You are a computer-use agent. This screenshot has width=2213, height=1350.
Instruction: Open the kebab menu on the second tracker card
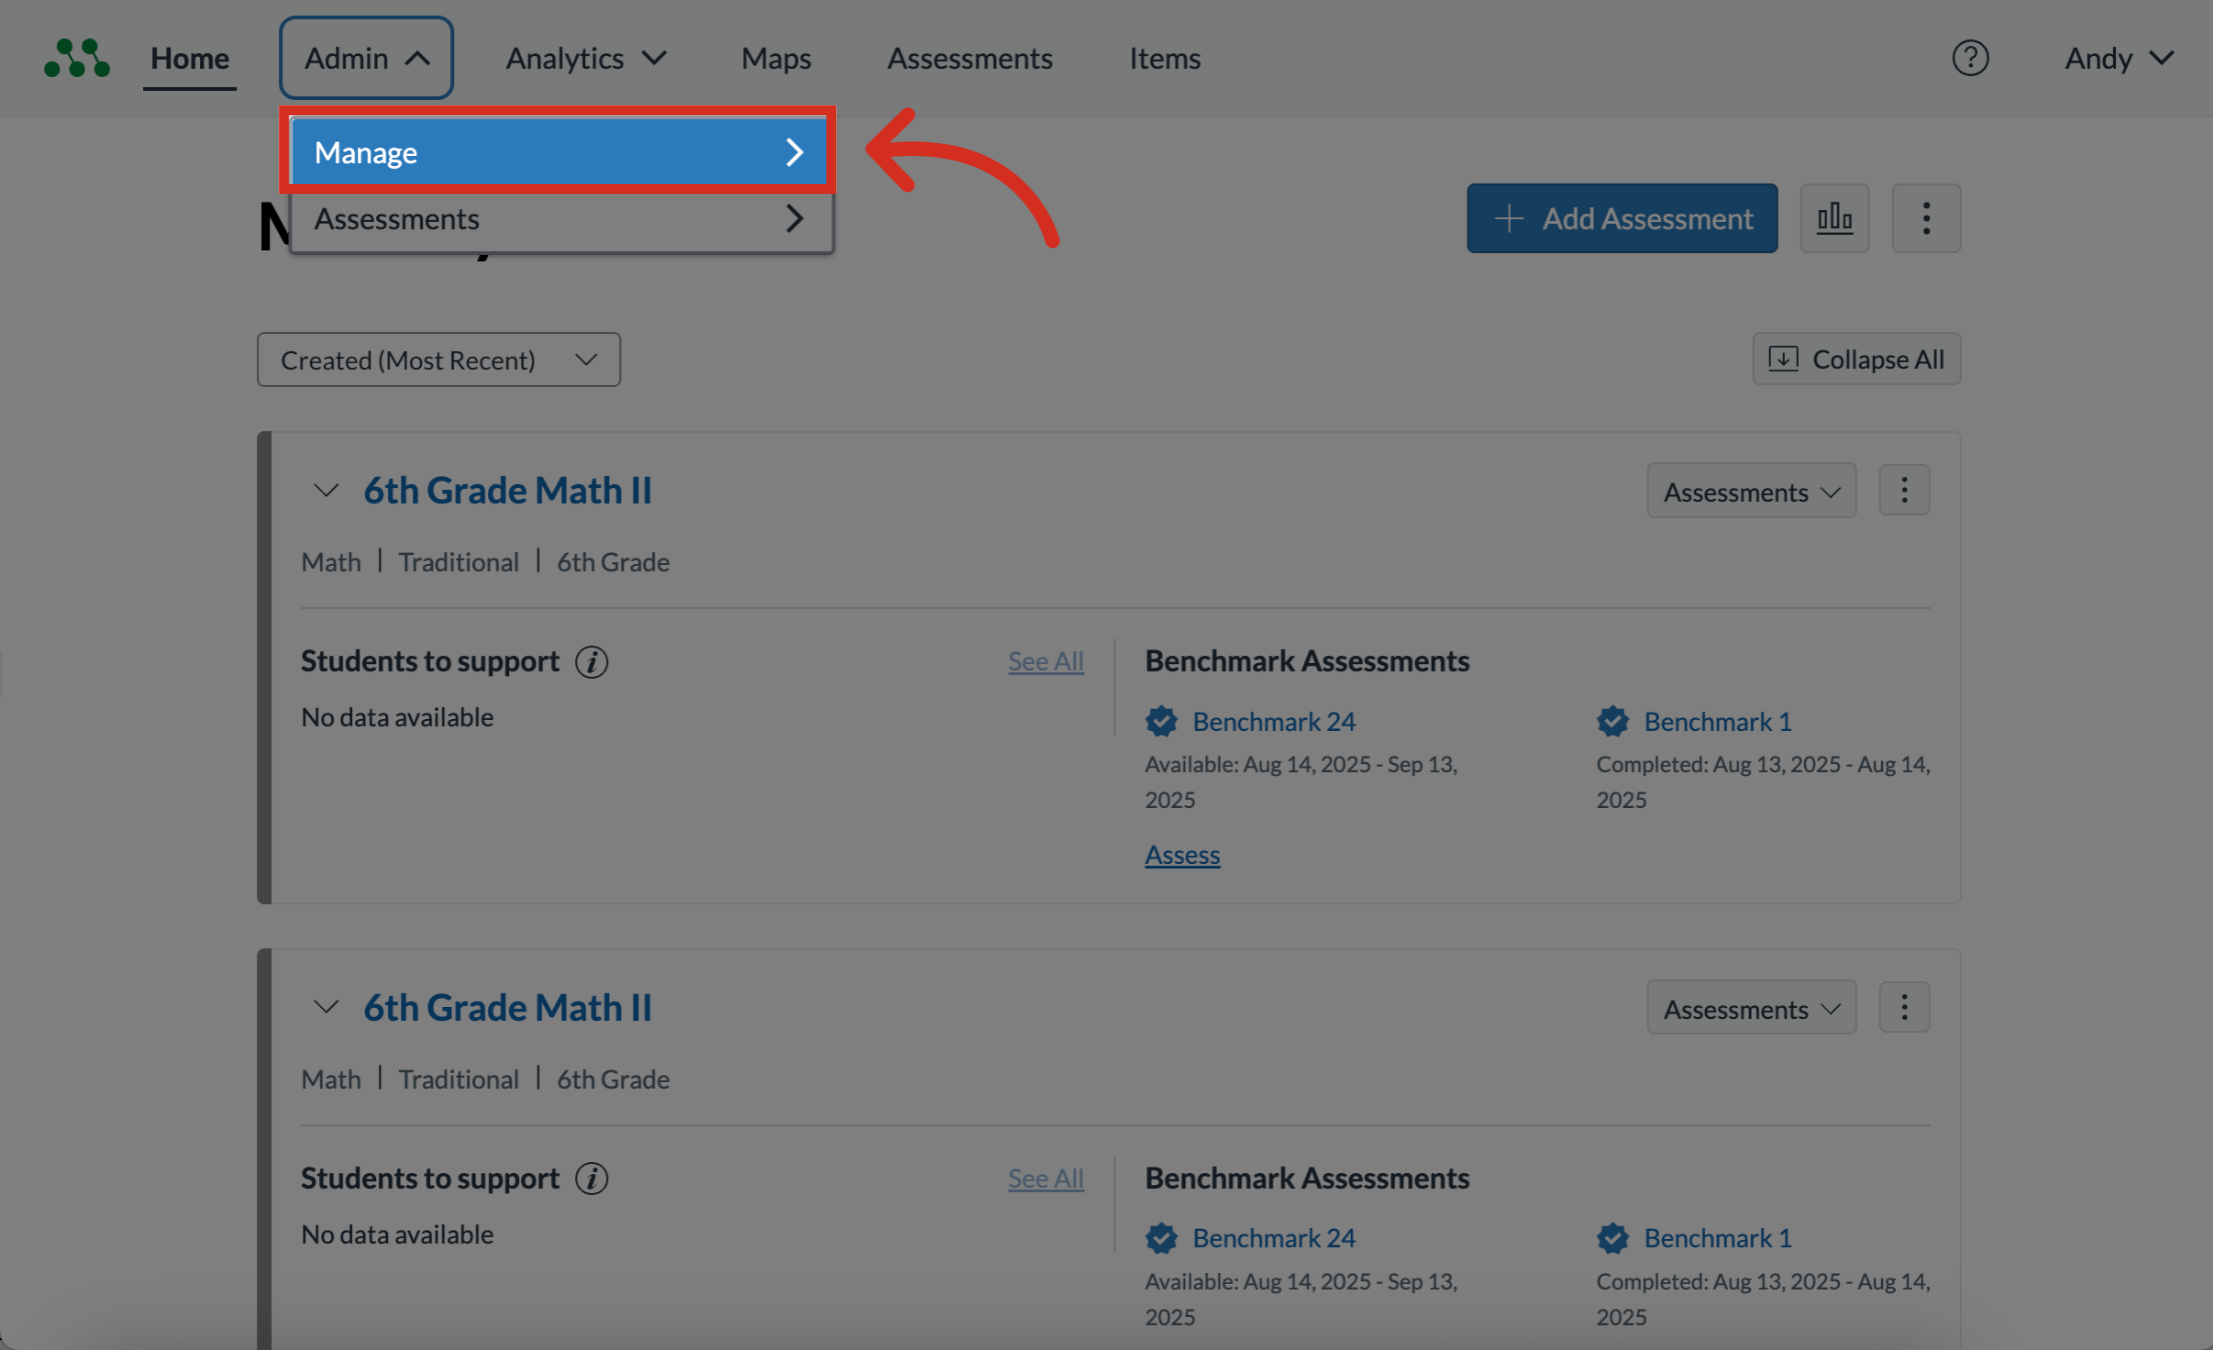[1903, 1007]
